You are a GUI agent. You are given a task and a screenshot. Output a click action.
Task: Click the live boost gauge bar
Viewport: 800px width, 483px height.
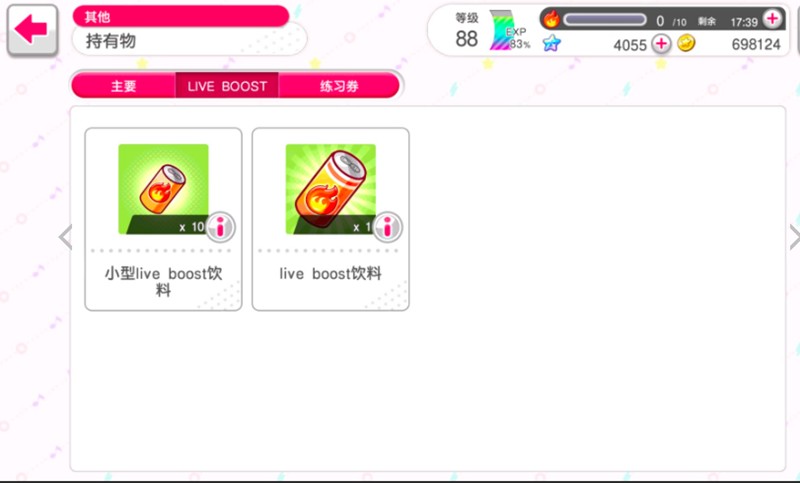coord(605,20)
